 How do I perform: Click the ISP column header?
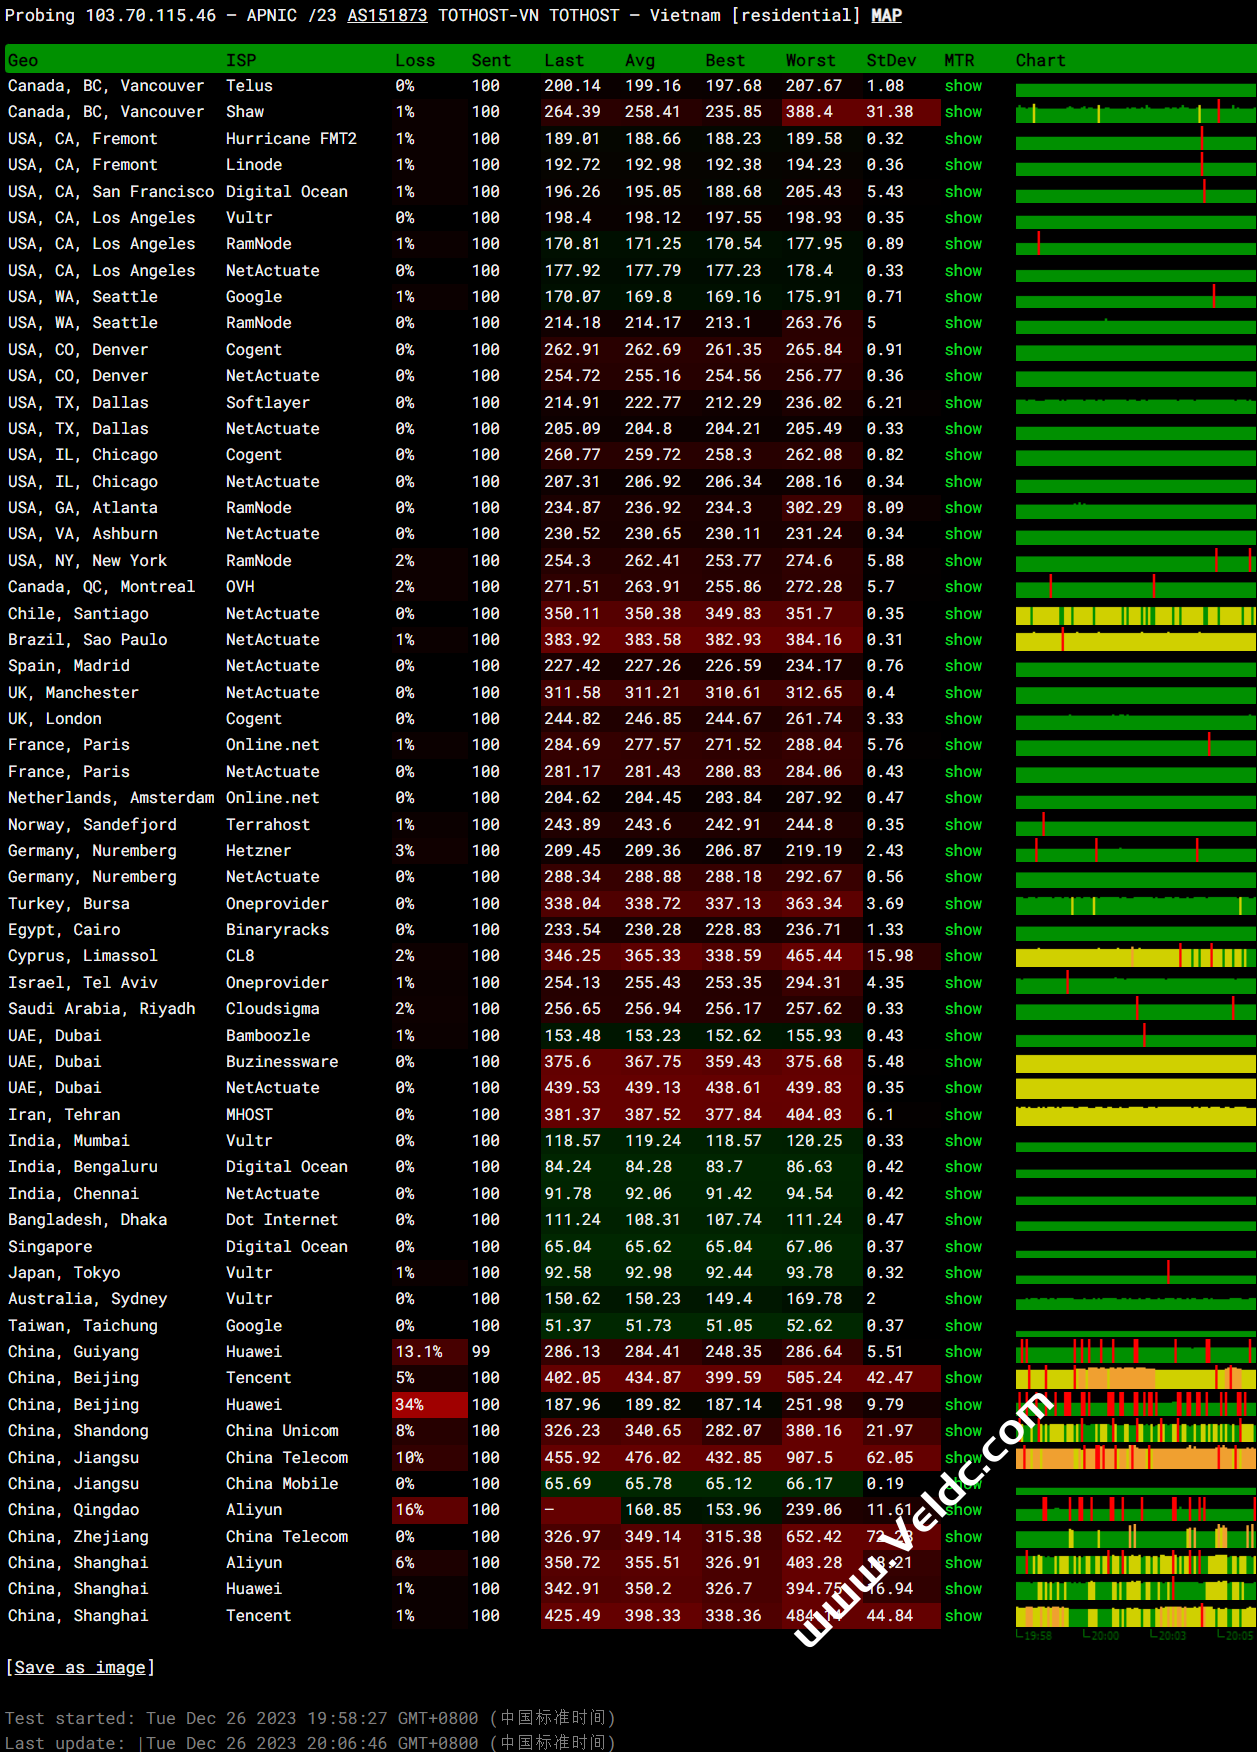(x=241, y=60)
